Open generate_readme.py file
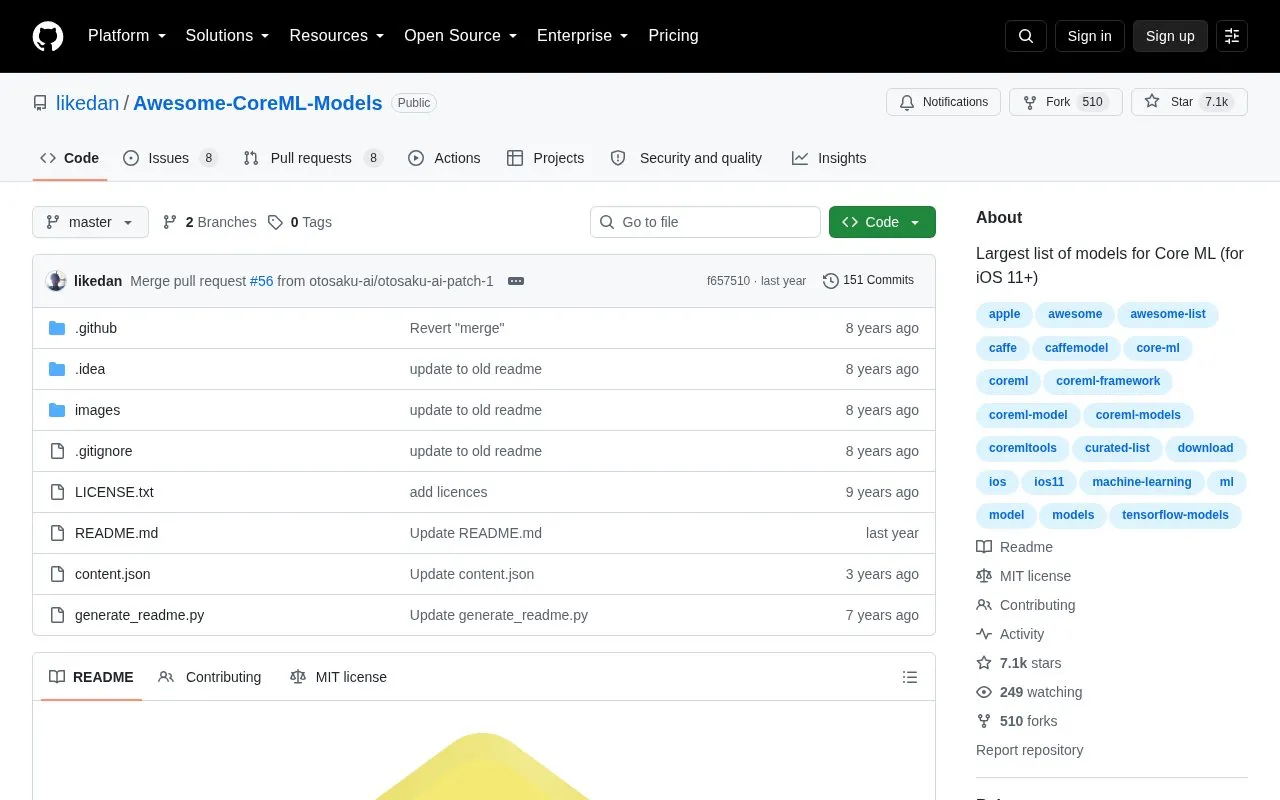The height and width of the screenshot is (800, 1280). [139, 615]
